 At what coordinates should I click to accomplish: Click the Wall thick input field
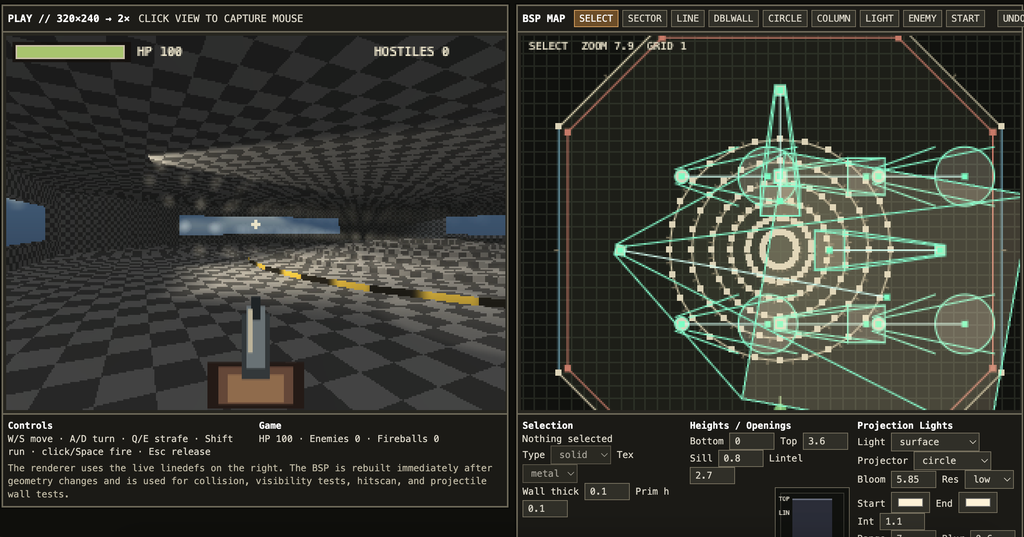[607, 491]
